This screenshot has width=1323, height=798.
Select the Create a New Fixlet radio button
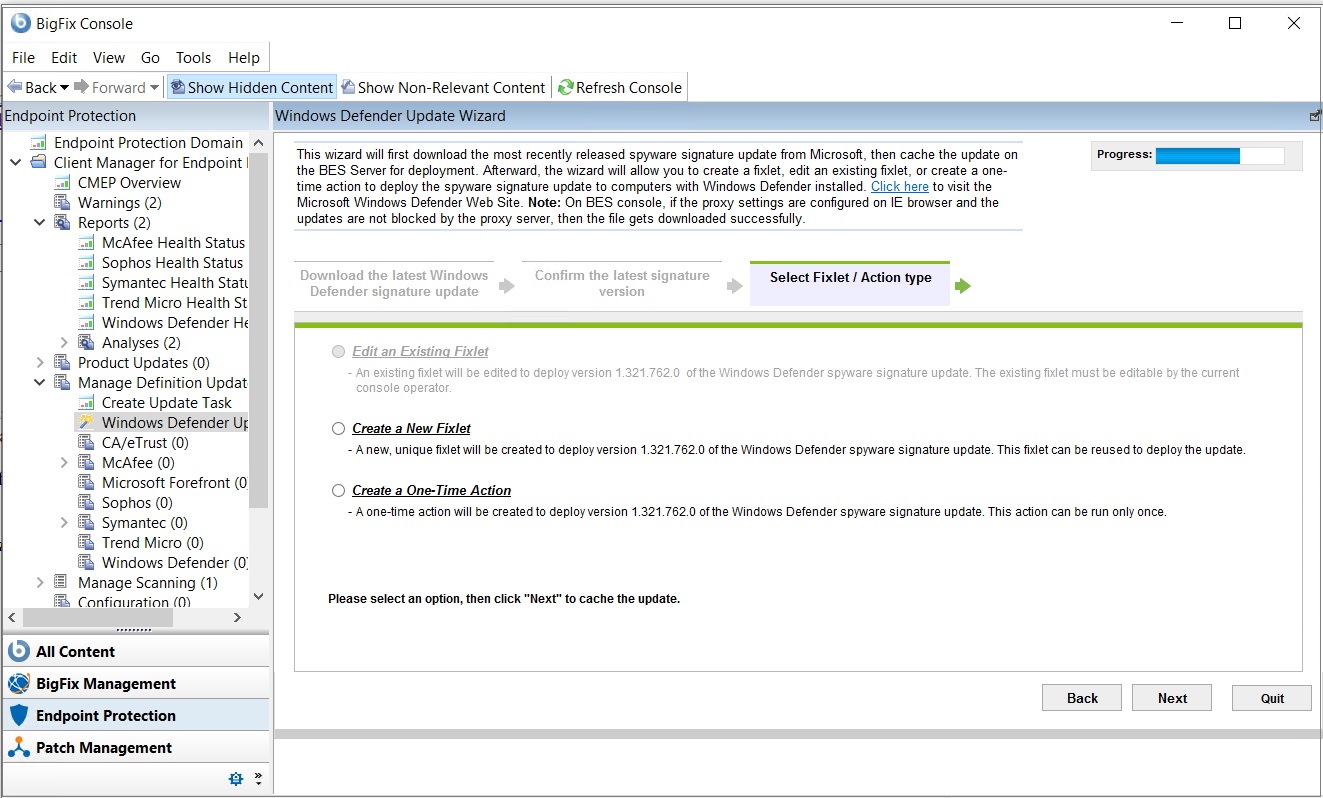(x=339, y=429)
